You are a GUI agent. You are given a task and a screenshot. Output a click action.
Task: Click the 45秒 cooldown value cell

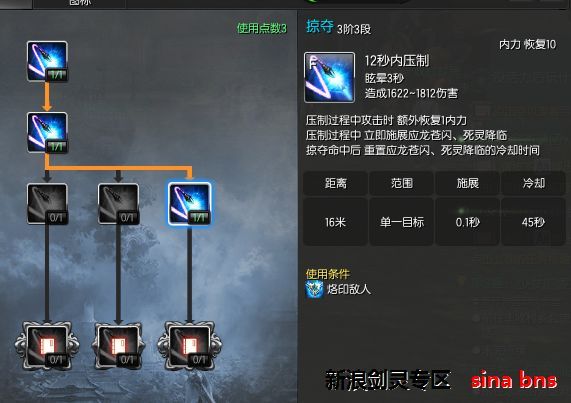533,222
